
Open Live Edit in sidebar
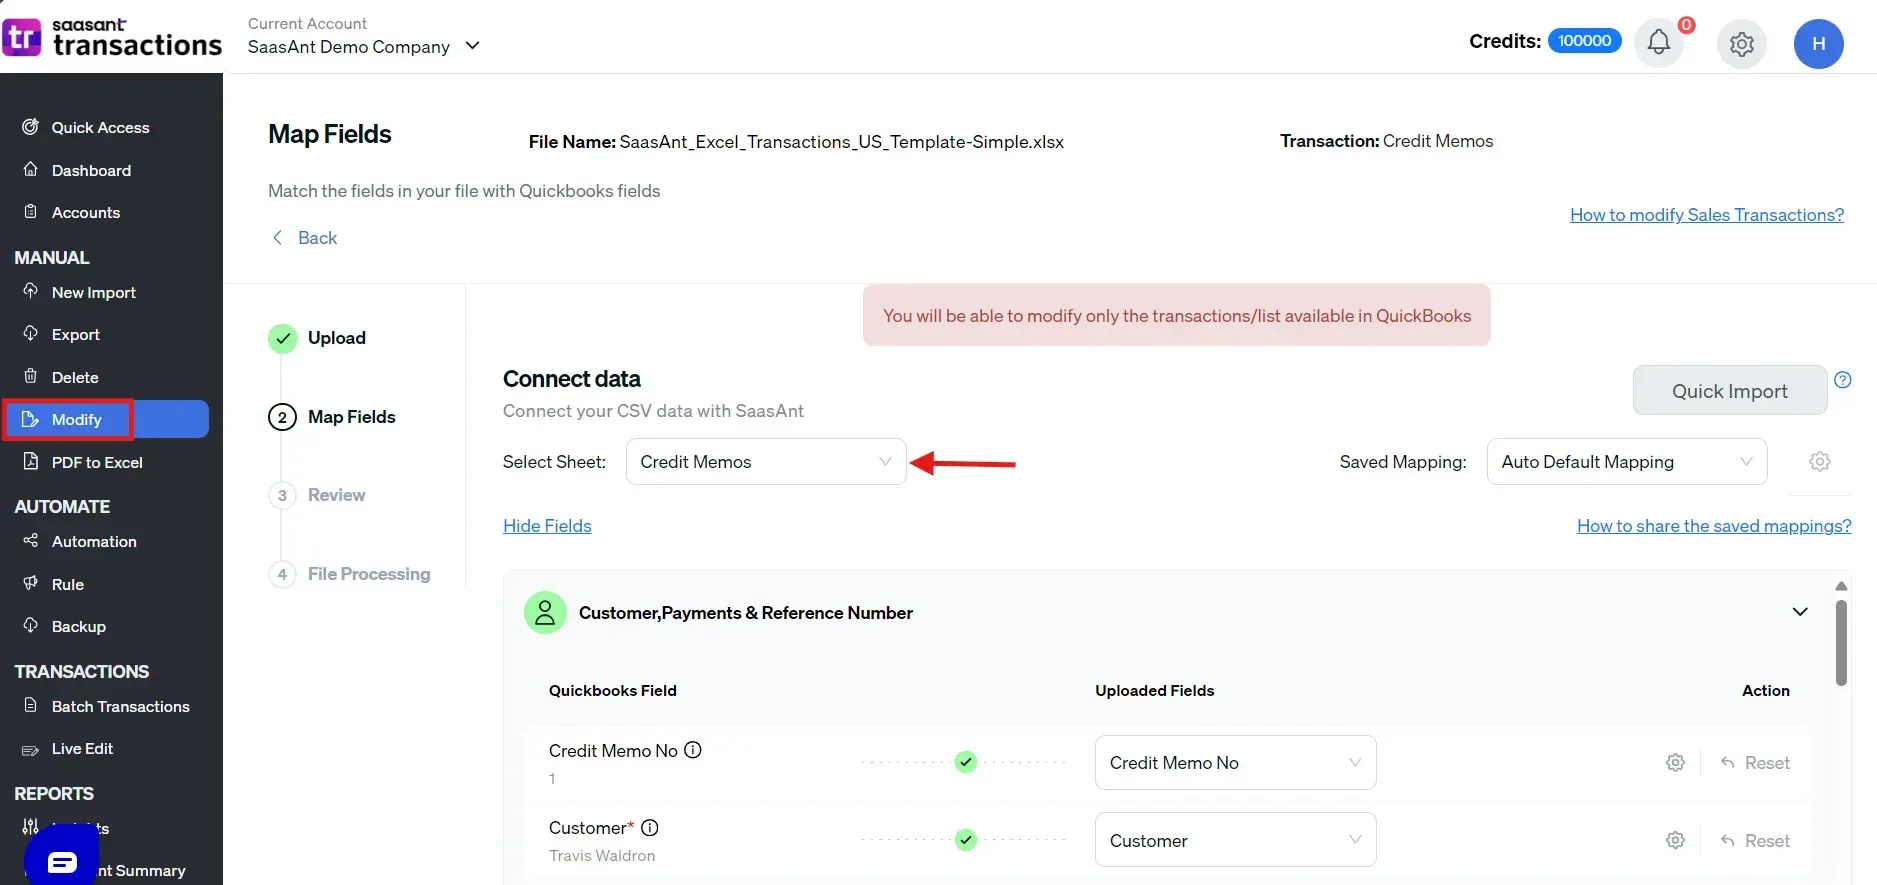pos(82,749)
